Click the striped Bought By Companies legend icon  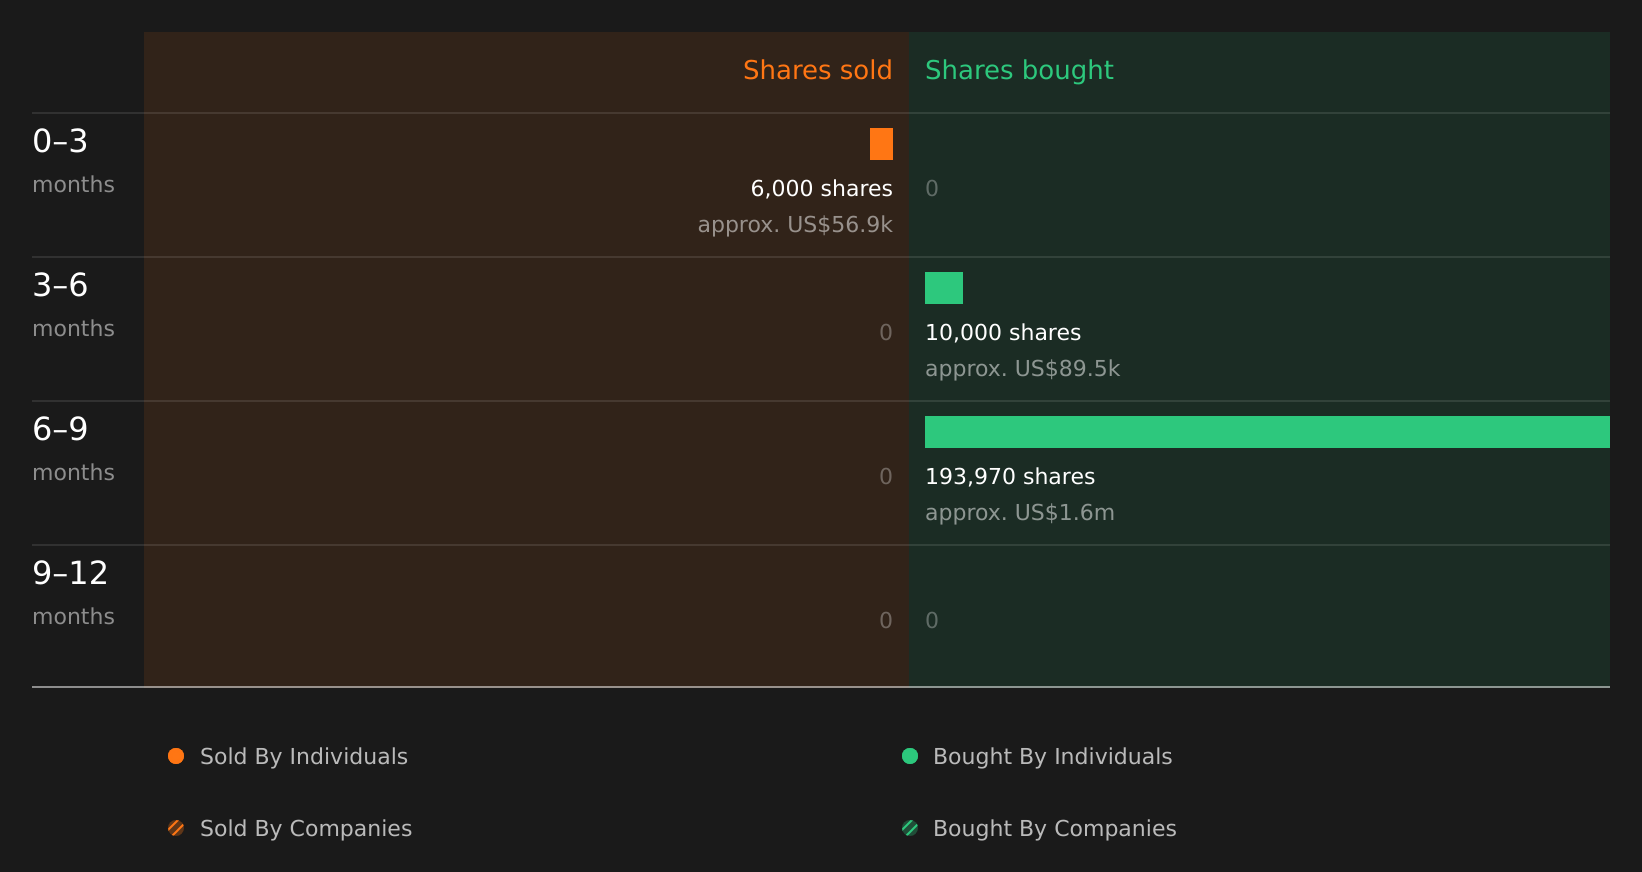(910, 828)
